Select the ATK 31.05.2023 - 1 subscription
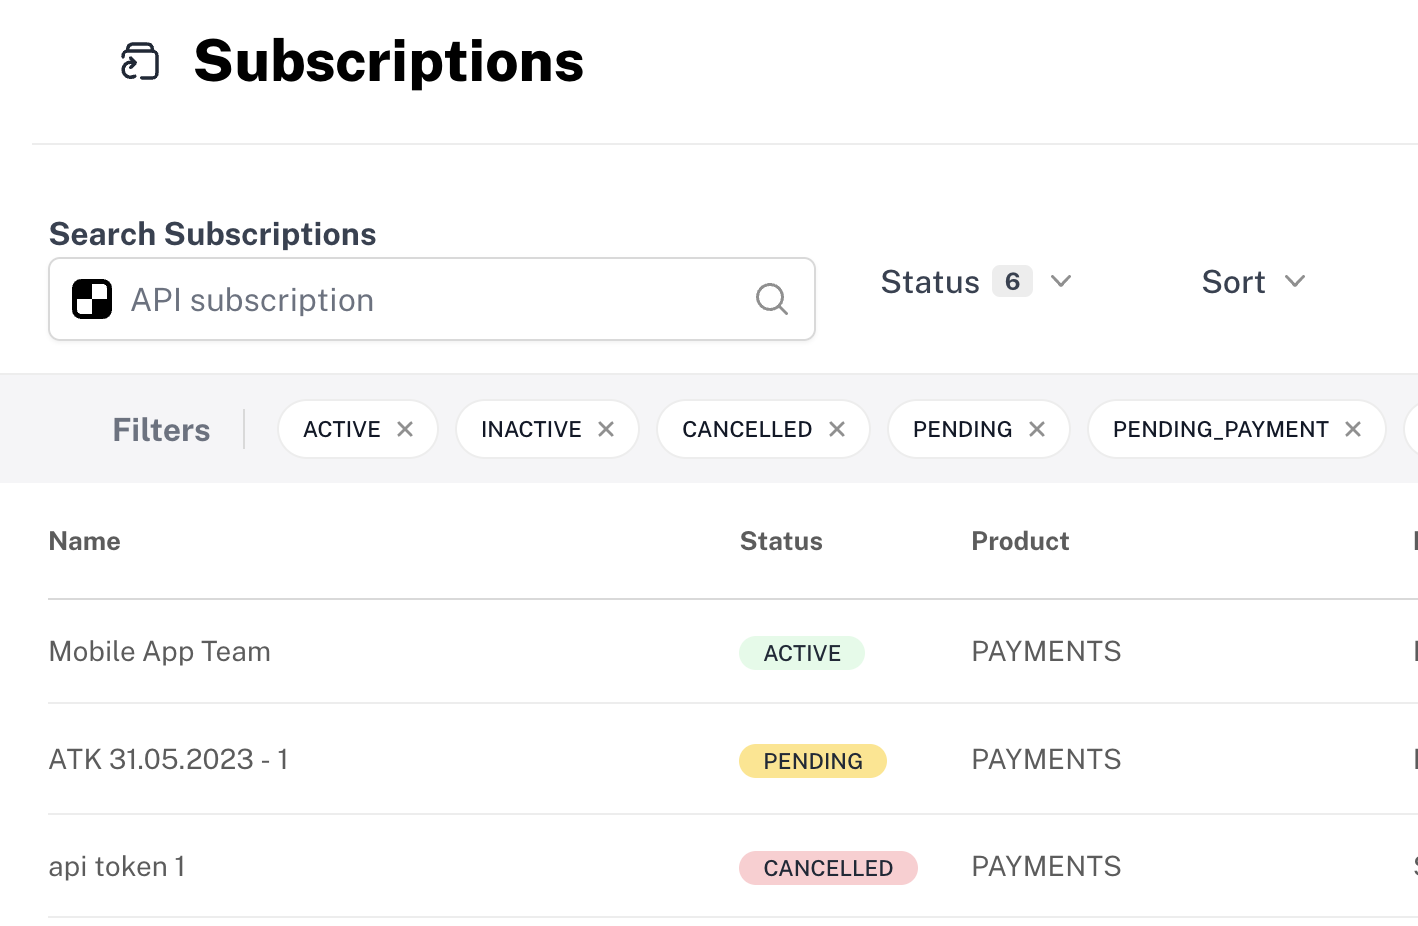This screenshot has width=1418, height=926. coord(168,759)
